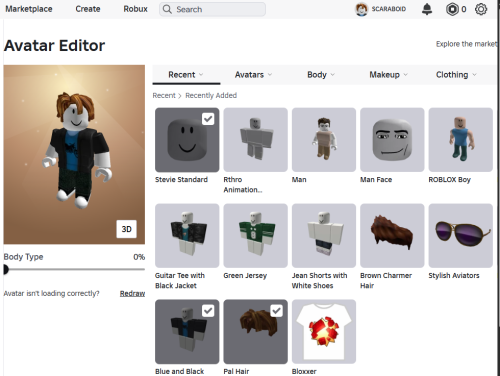
Task: Click the Redraw link
Action: tap(132, 293)
